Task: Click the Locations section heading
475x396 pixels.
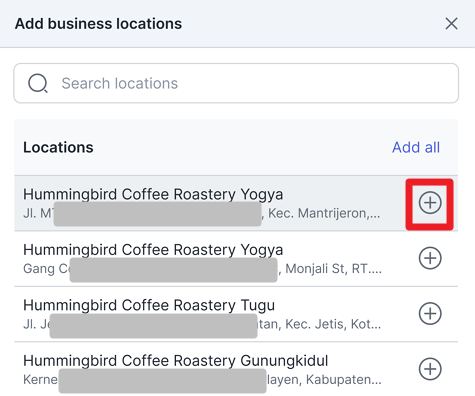Action: (x=58, y=147)
